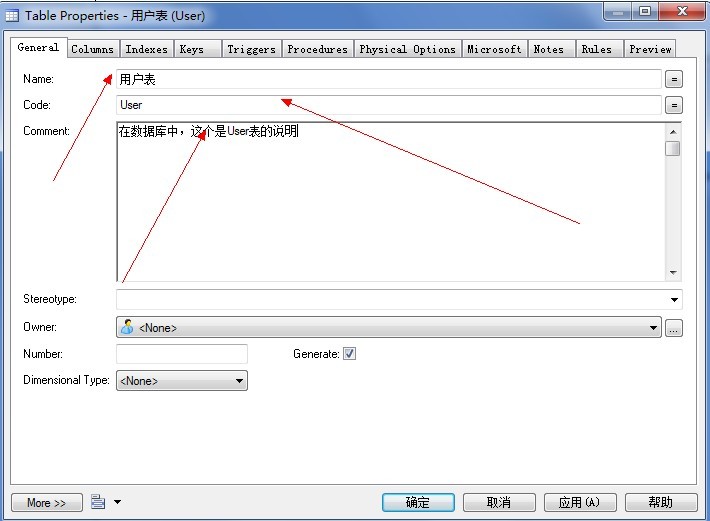The image size is (710, 521).
Task: Click the equals button beside Code field
Action: coord(674,105)
